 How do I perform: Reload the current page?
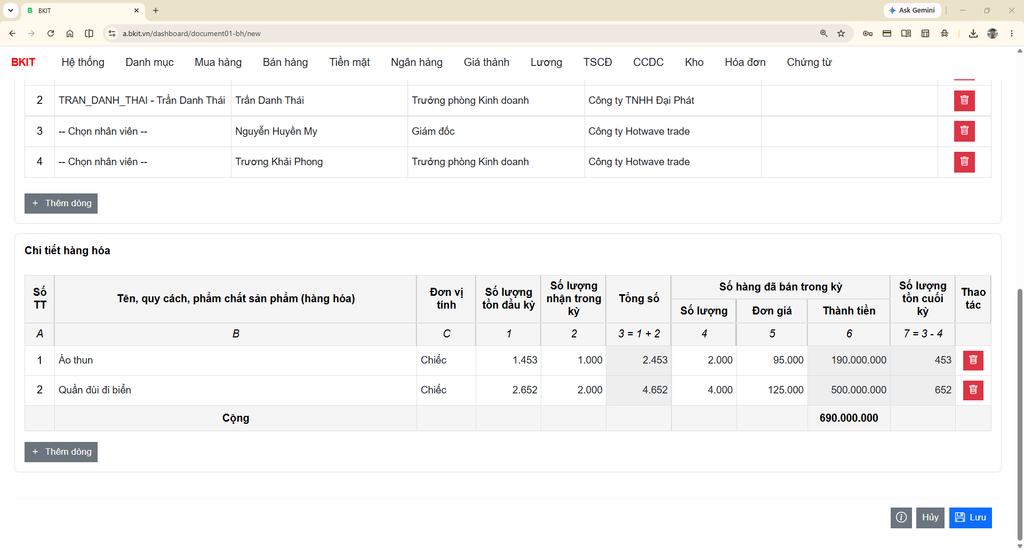[50, 33]
